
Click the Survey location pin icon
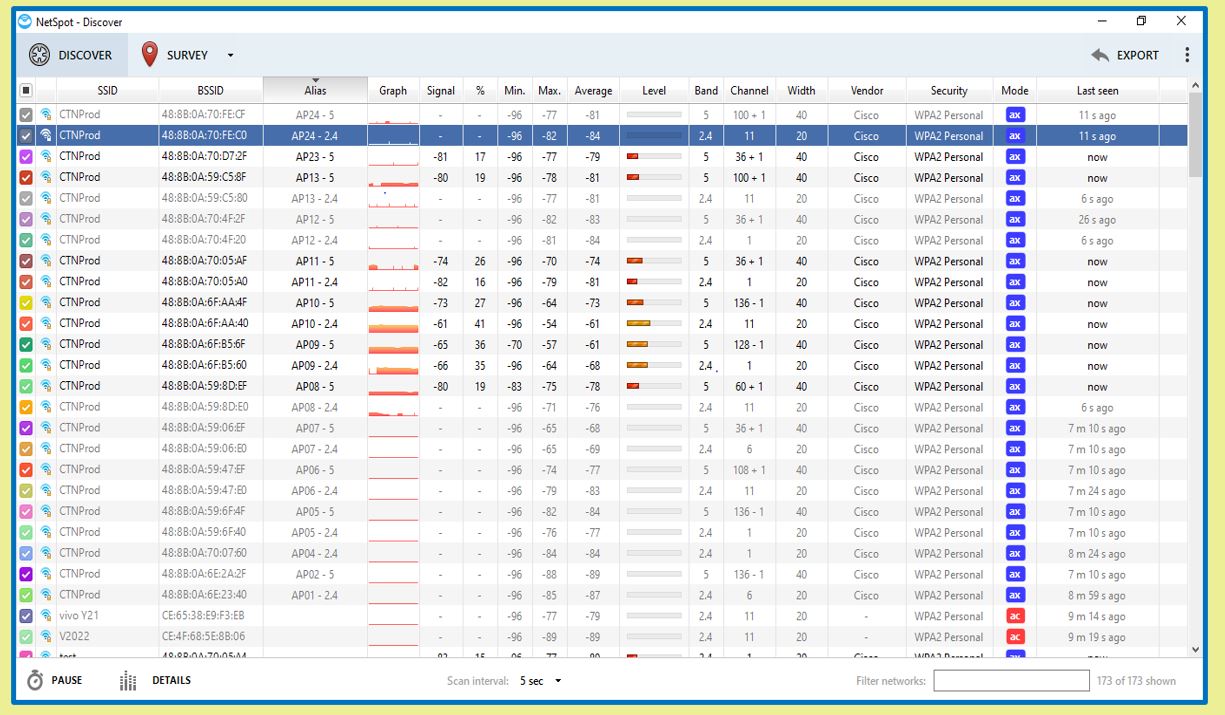(150, 55)
